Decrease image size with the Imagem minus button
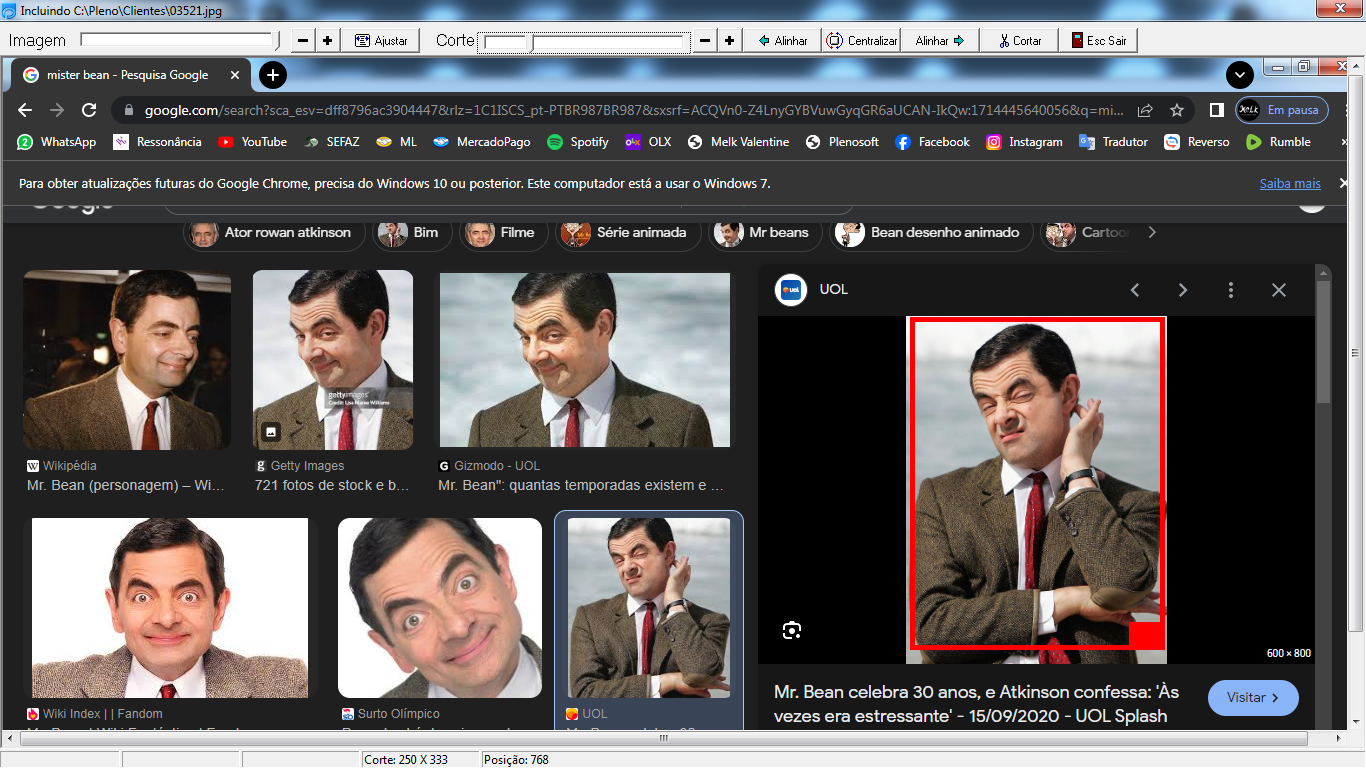Screen dimensions: 1366x768 [304, 40]
